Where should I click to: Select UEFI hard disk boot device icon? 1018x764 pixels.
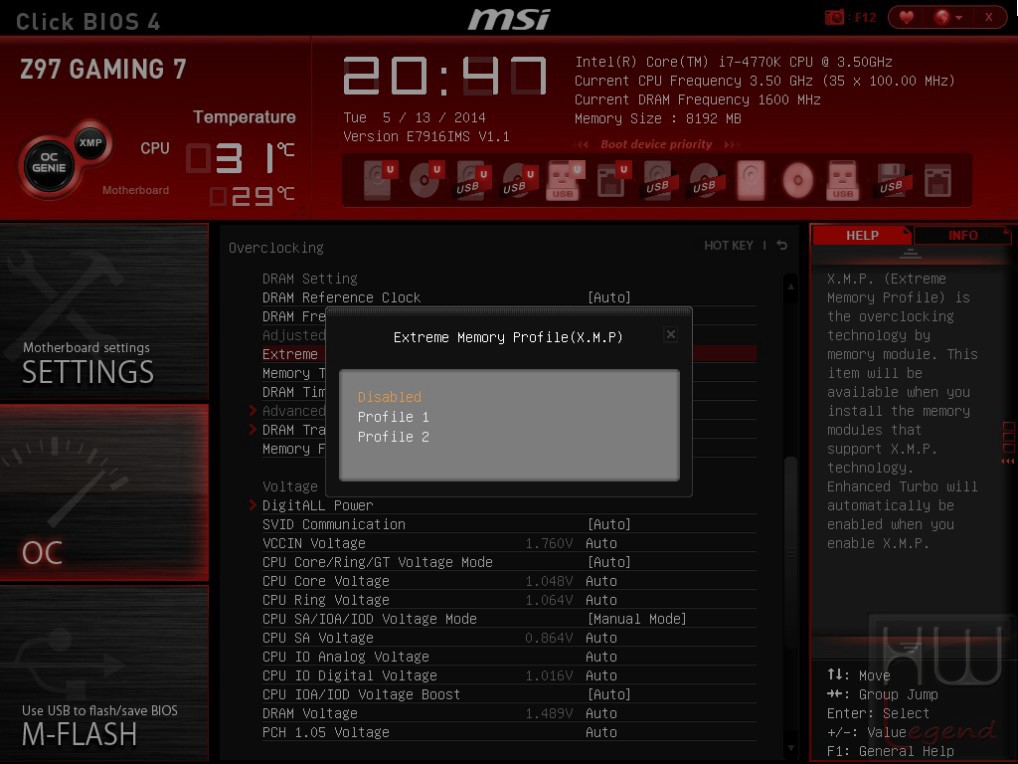tap(380, 179)
